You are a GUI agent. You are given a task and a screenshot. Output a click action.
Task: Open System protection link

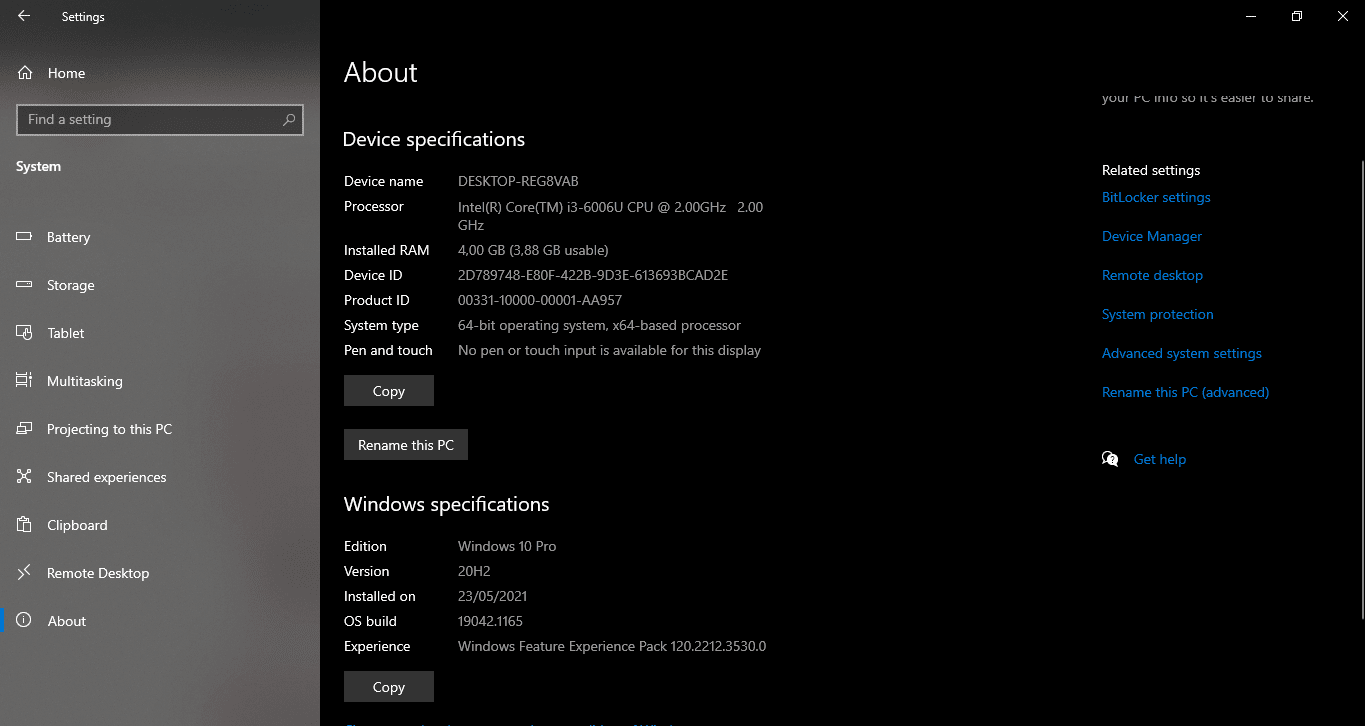(1158, 314)
